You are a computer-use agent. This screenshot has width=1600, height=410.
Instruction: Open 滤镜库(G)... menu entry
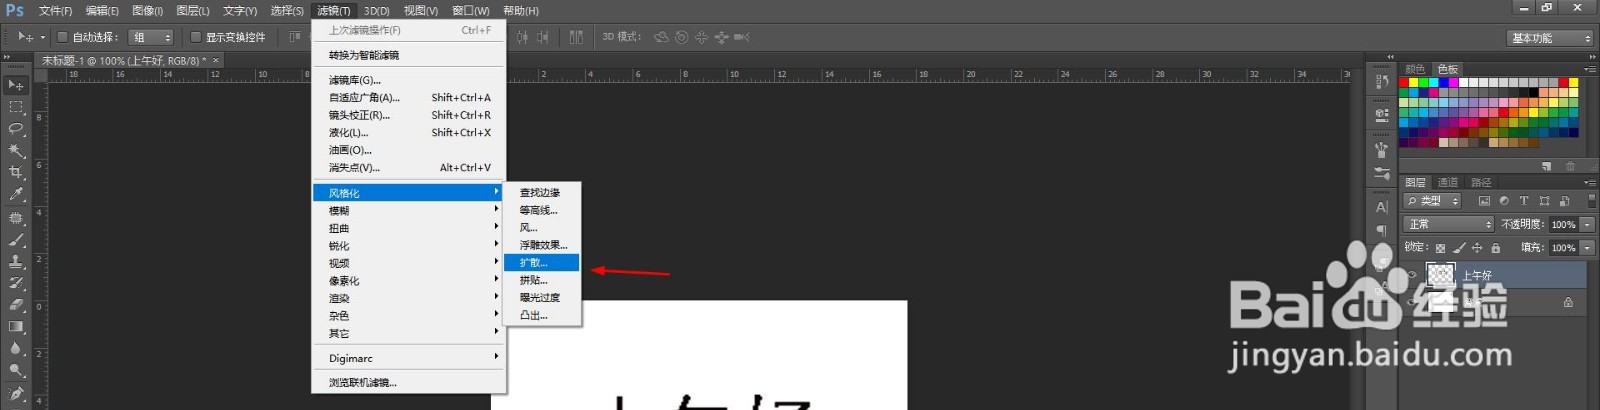point(409,80)
